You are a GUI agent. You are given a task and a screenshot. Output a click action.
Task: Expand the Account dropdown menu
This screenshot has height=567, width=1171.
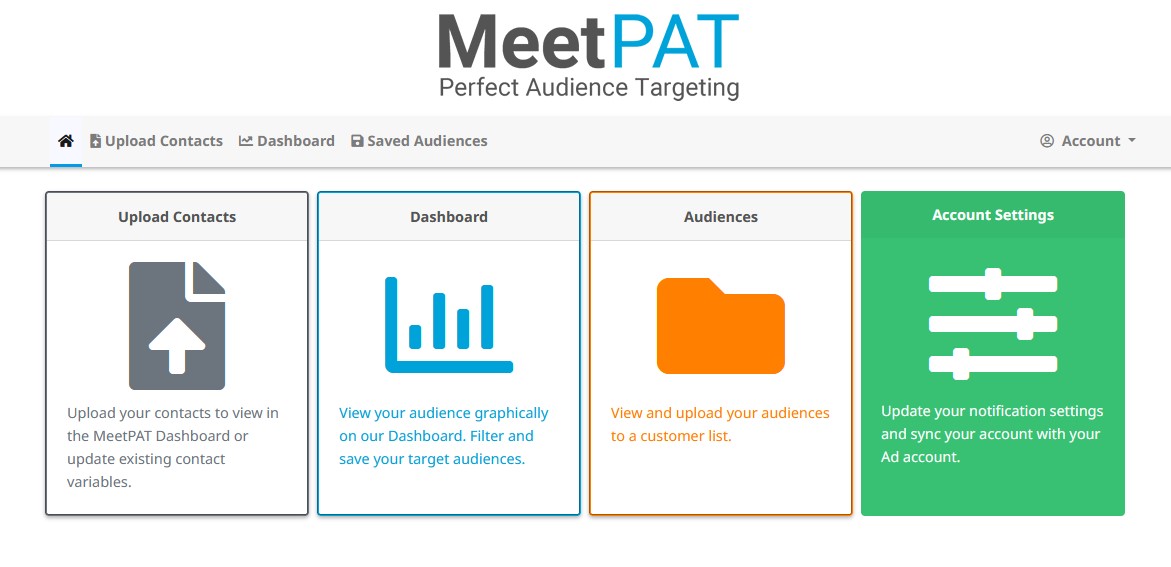coord(1089,141)
